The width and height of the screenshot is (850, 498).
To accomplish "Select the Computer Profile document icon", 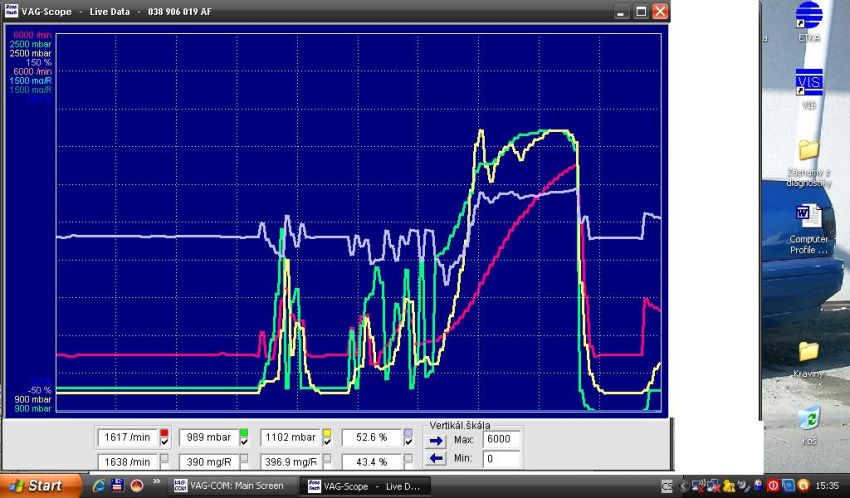I will click(808, 219).
